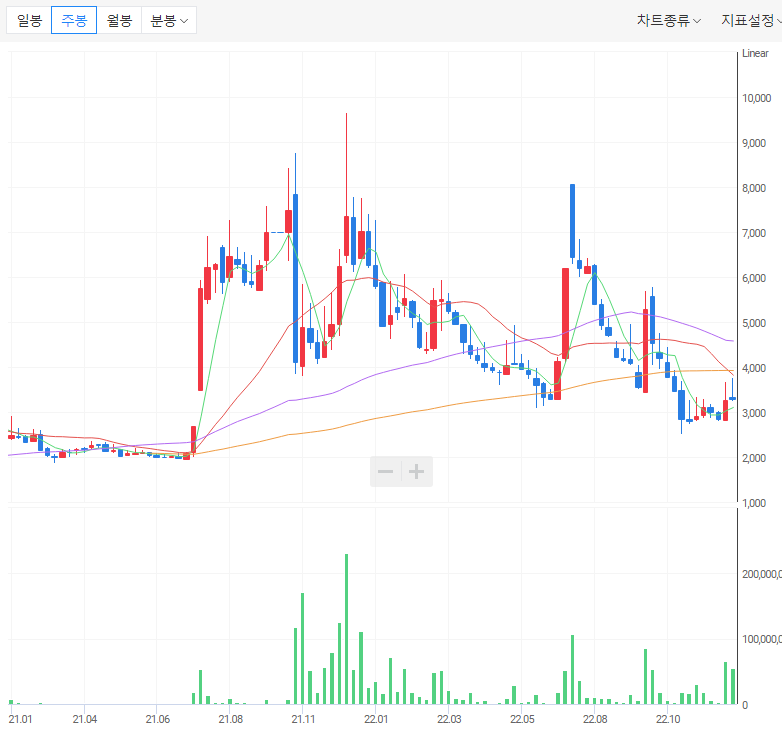Viewport: 782px width, 736px height.
Task: Click the 5,000 price axis label
Action: [754, 323]
